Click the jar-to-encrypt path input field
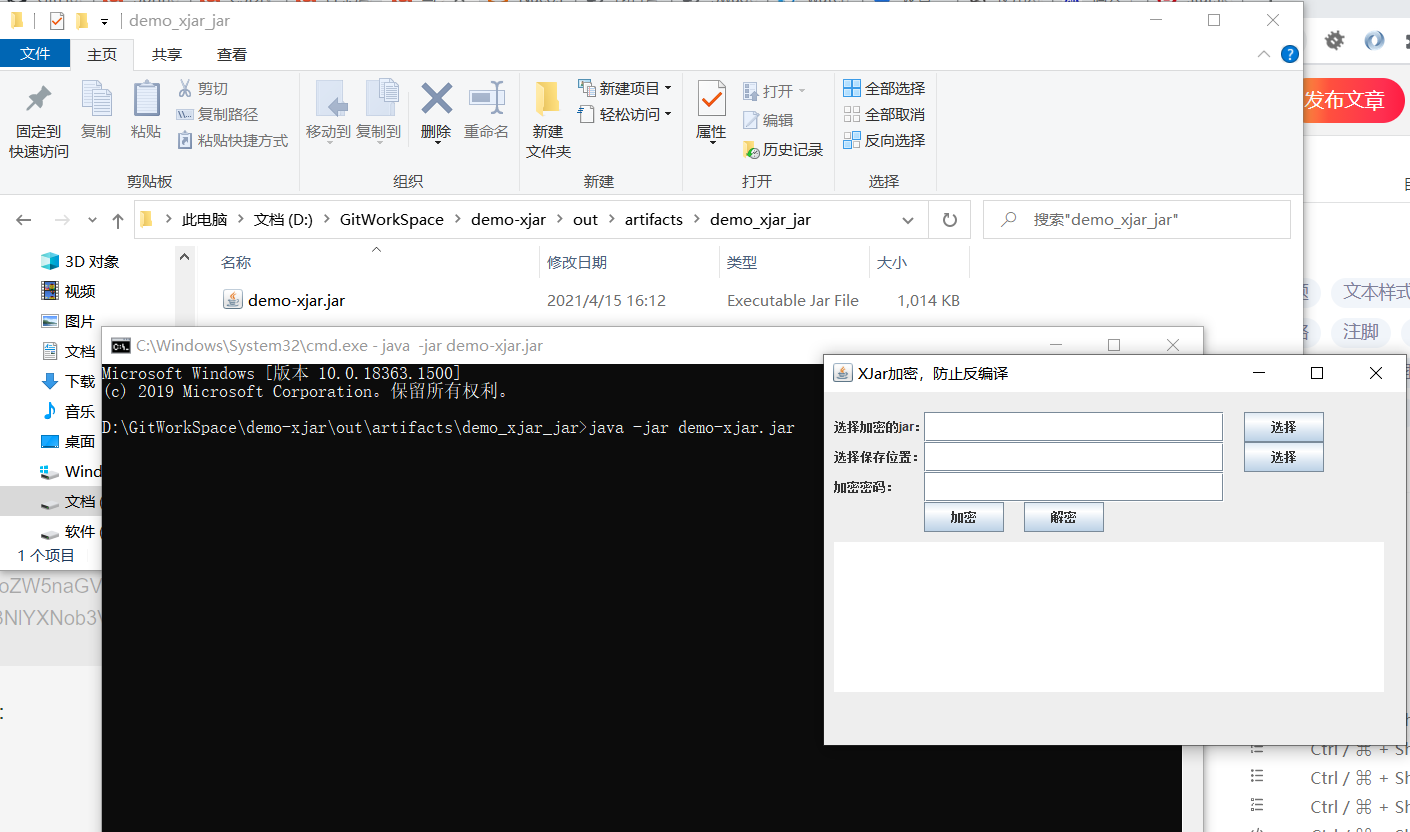This screenshot has width=1410, height=832. 1073,427
